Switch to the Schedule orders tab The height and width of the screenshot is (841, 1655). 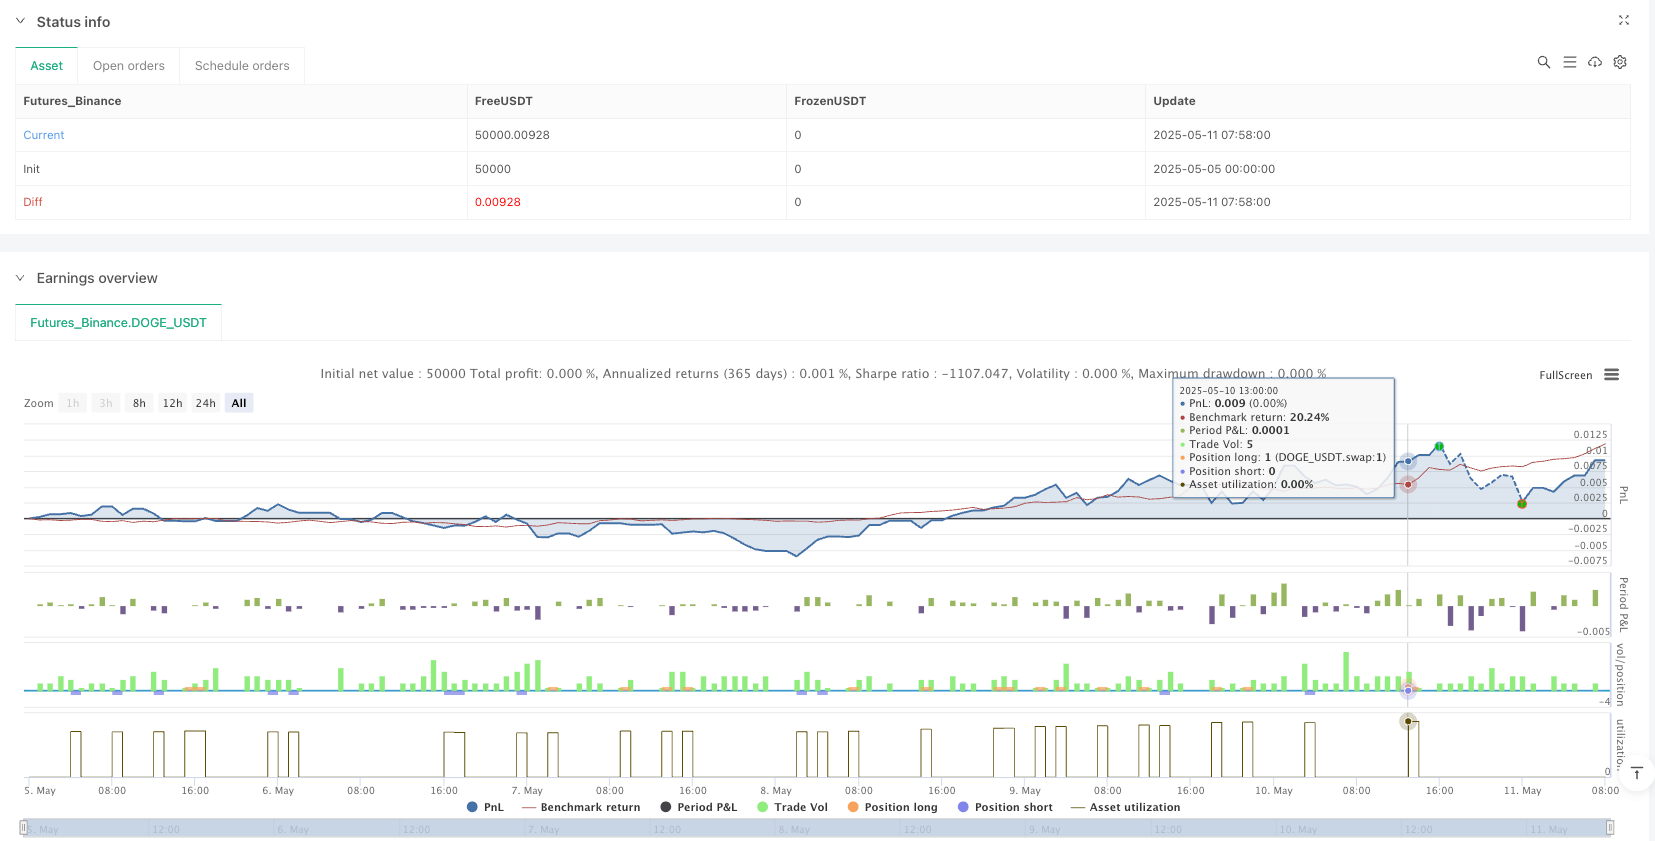242,66
